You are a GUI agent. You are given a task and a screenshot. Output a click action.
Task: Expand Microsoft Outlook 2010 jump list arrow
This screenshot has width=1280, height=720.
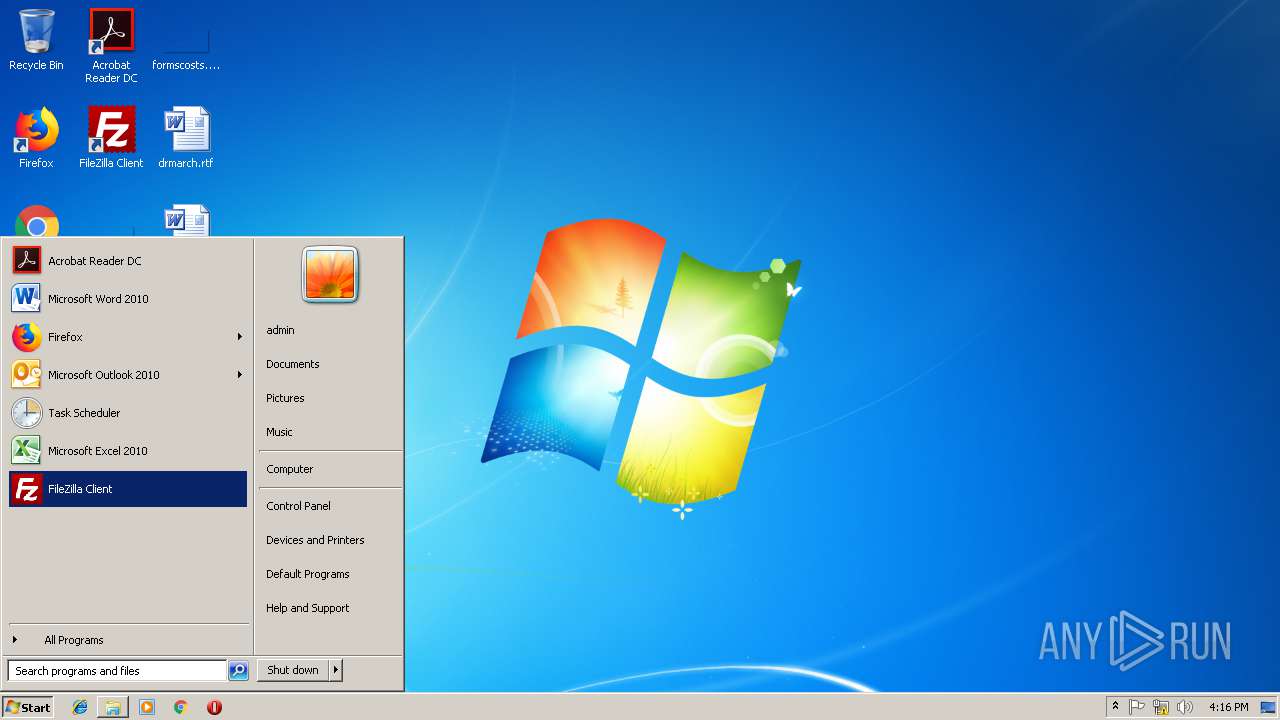coord(240,375)
